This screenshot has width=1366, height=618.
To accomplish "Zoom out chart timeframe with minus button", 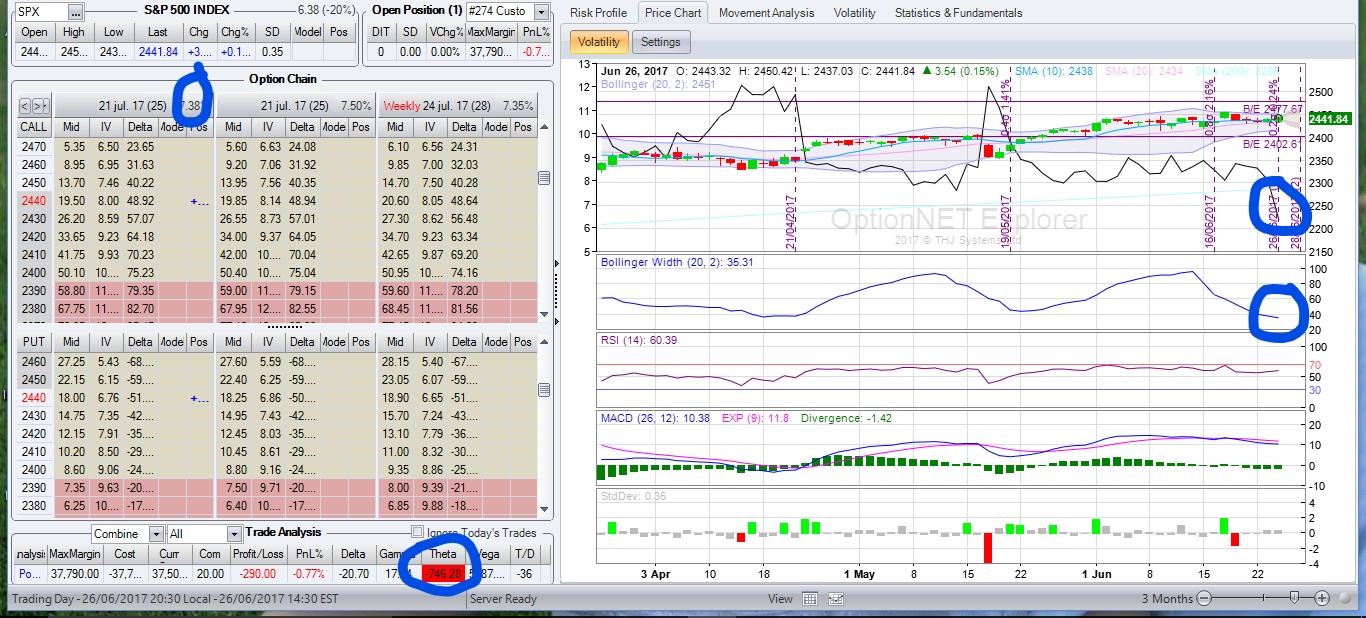I will click(1204, 598).
